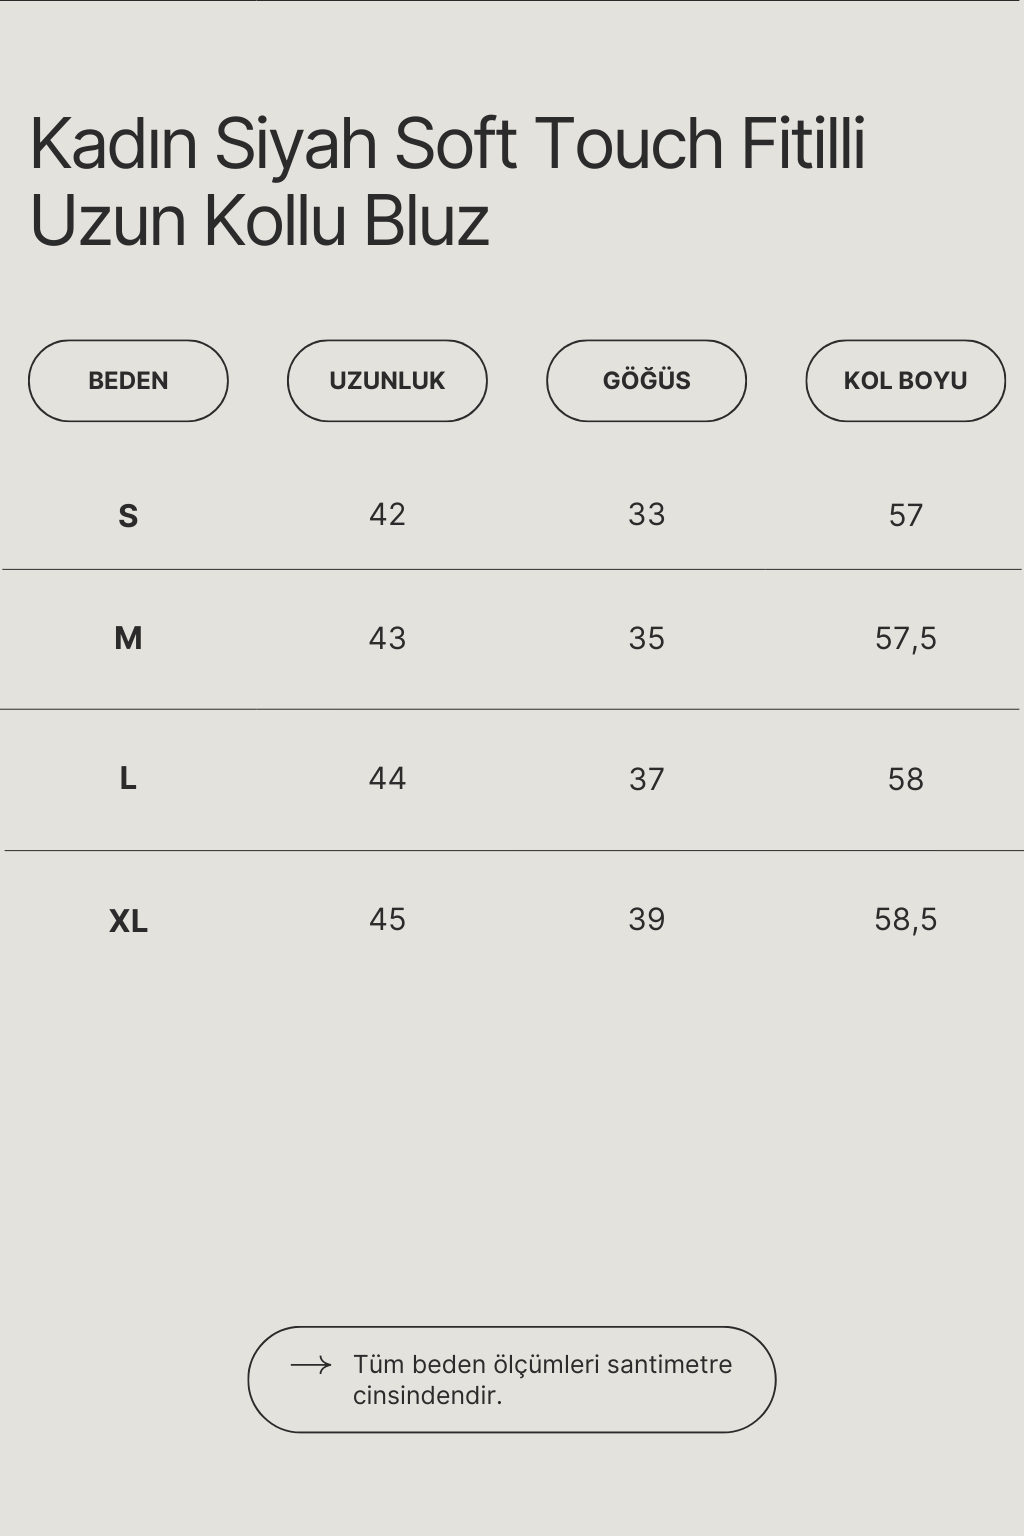Click the L chest value 37
This screenshot has width=1024, height=1536.
point(646,779)
